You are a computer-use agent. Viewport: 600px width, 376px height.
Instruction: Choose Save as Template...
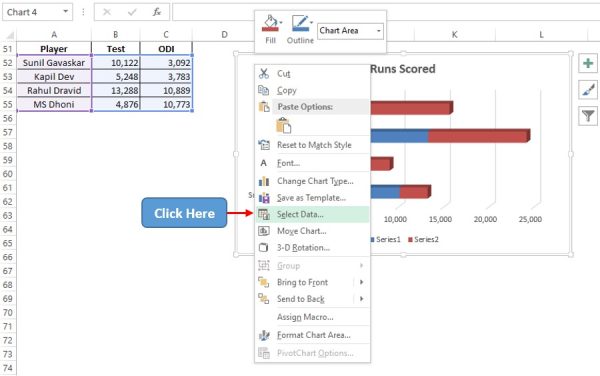[x=313, y=198]
